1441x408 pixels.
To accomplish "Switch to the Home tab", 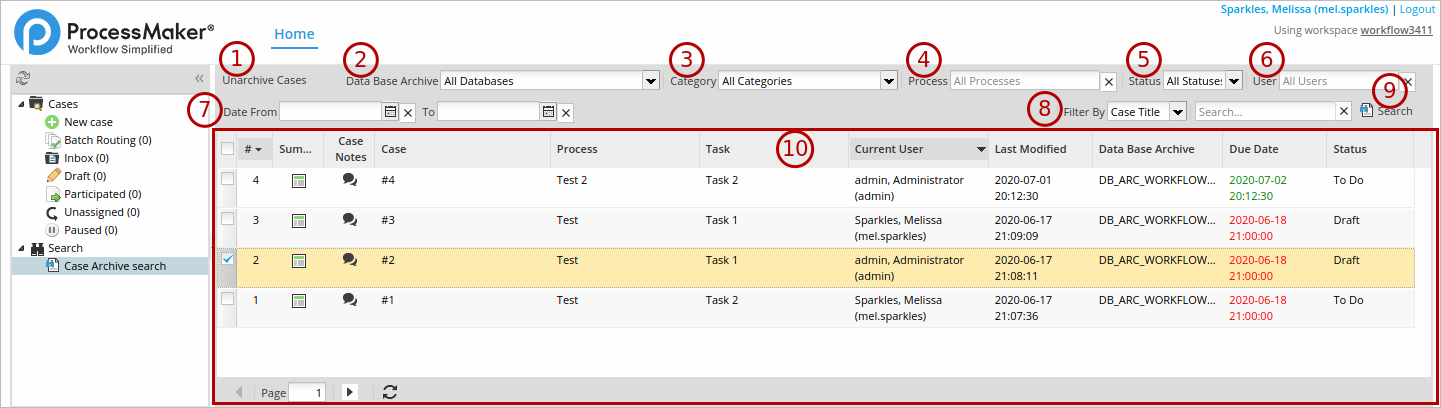I will [x=294, y=34].
